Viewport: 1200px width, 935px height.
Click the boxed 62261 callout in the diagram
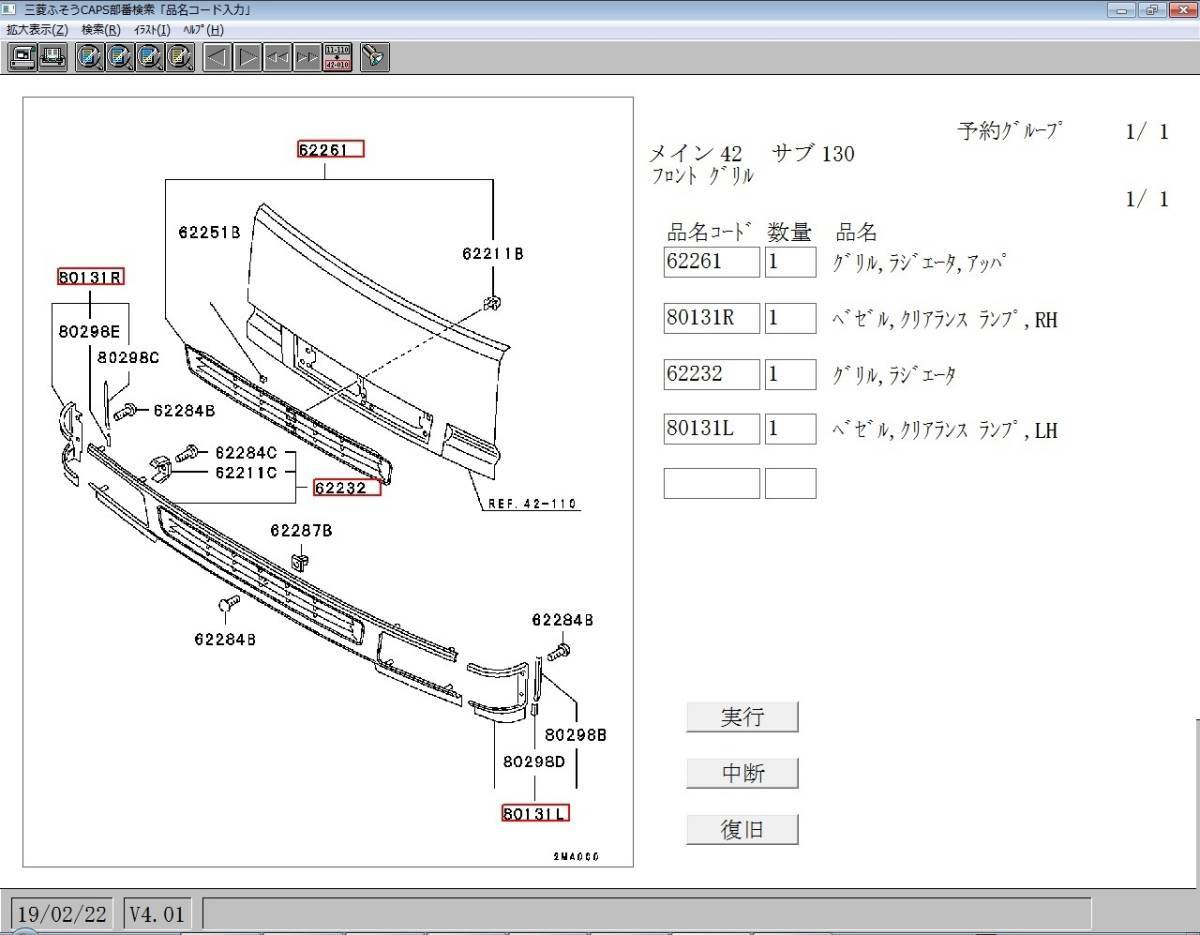click(331, 150)
